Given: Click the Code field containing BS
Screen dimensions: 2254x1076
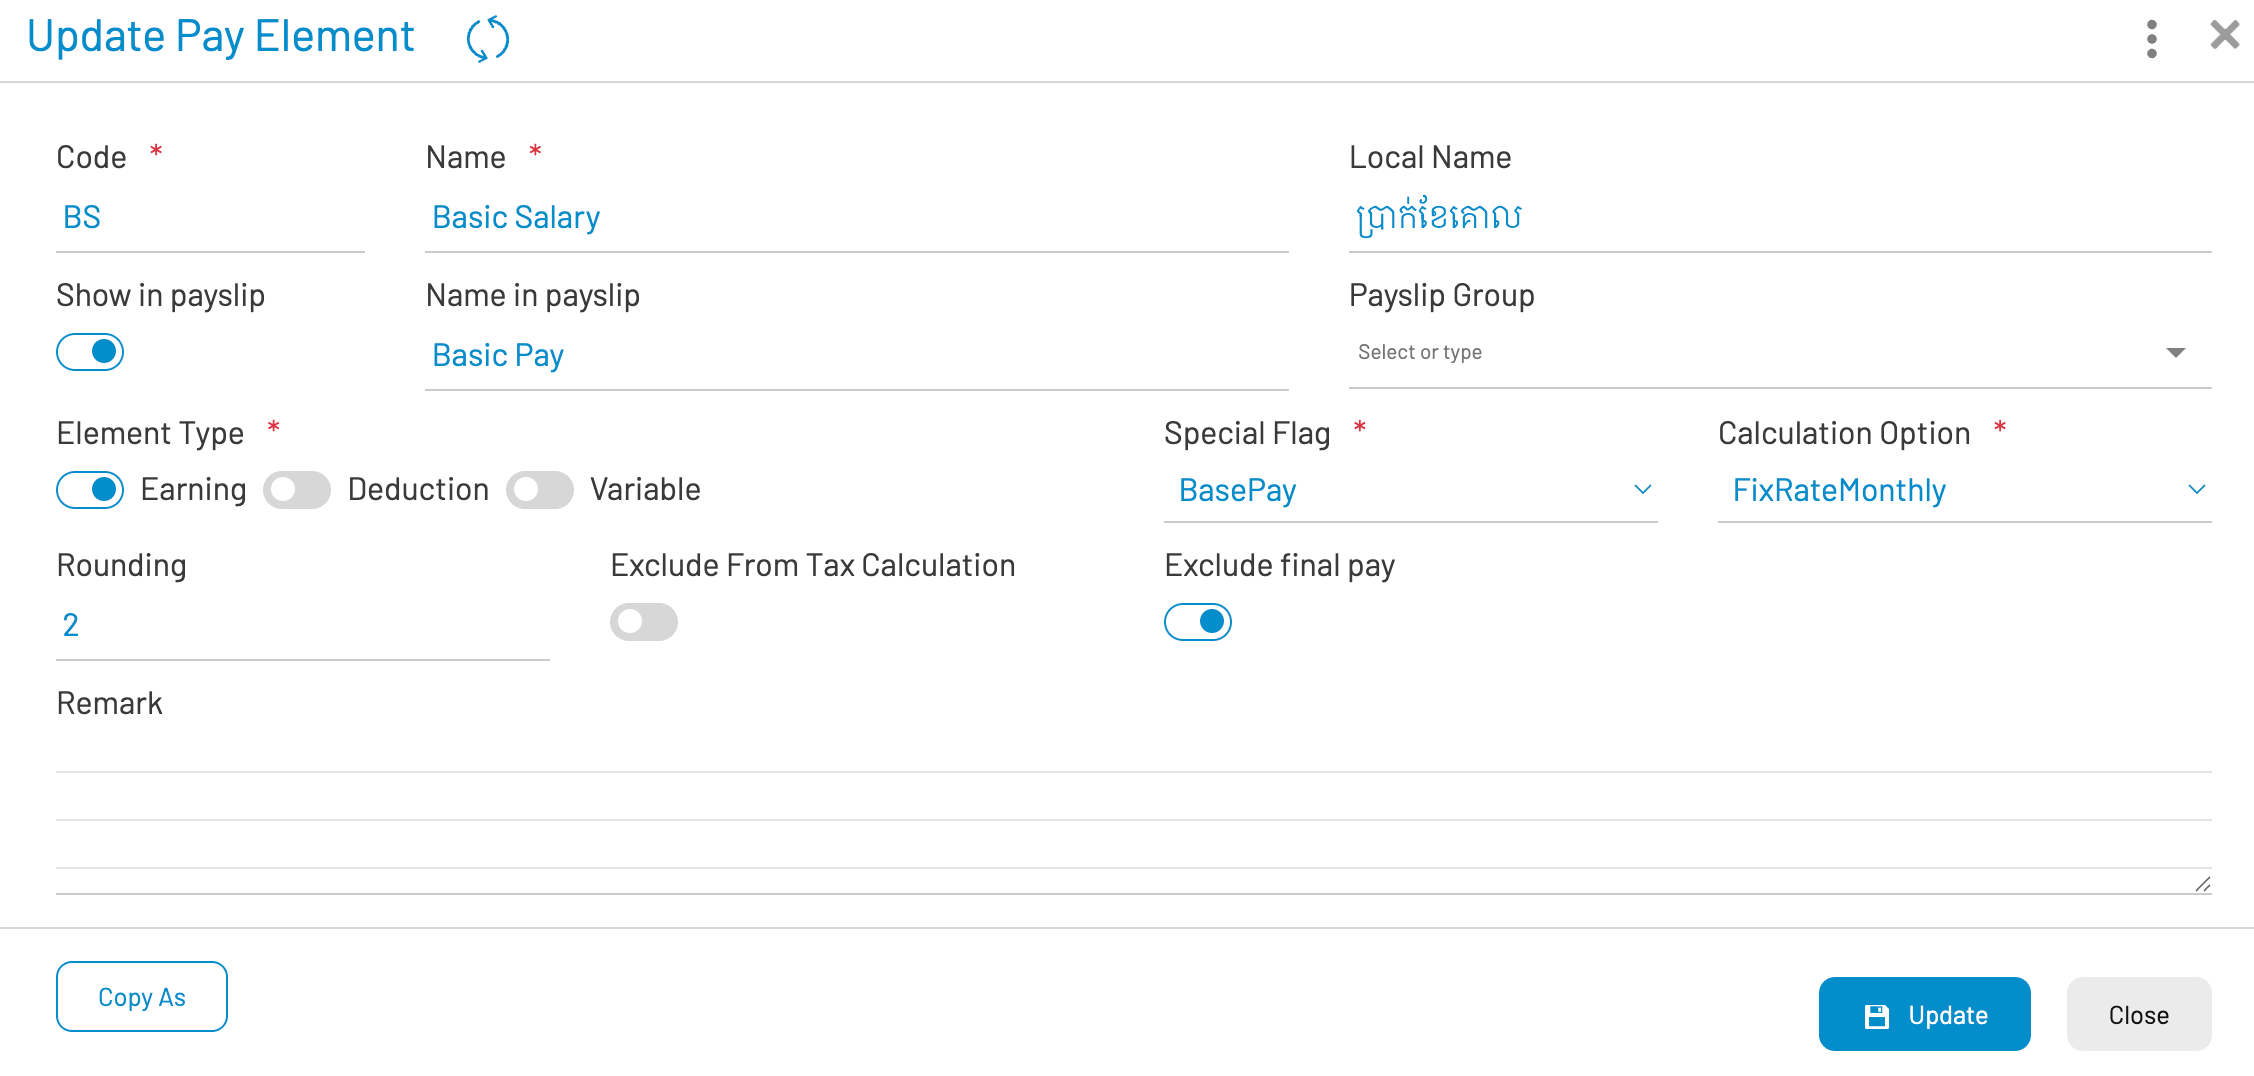Looking at the screenshot, I should [x=210, y=218].
